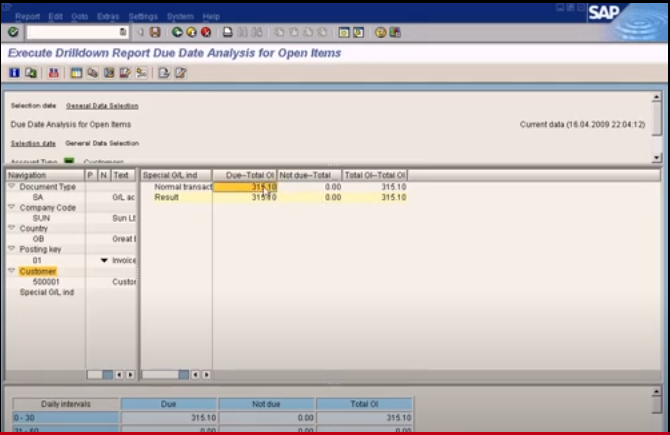The width and height of the screenshot is (670, 435).
Task: Click the blue information icon in application toolbar
Action: click(15, 73)
